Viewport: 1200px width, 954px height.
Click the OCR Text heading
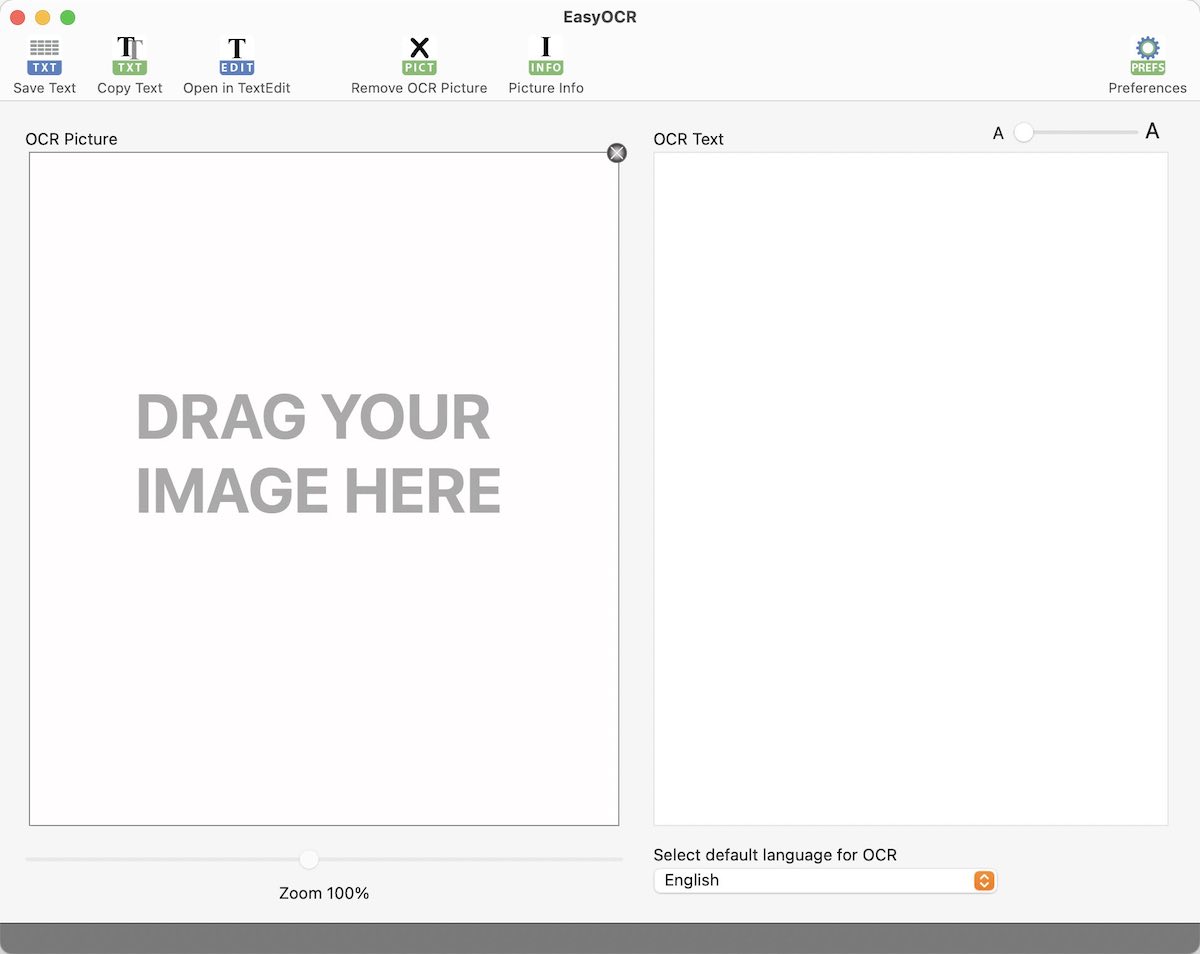pos(689,139)
